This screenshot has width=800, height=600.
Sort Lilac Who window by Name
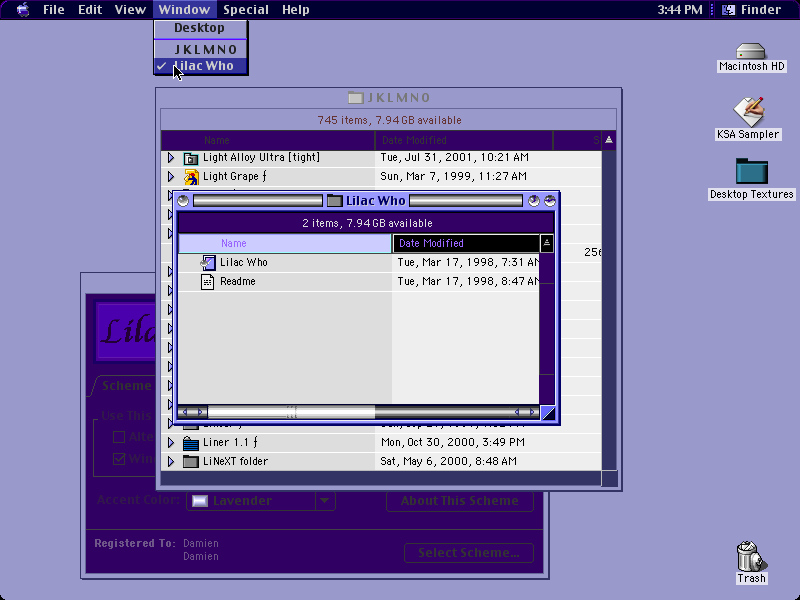tap(285, 243)
